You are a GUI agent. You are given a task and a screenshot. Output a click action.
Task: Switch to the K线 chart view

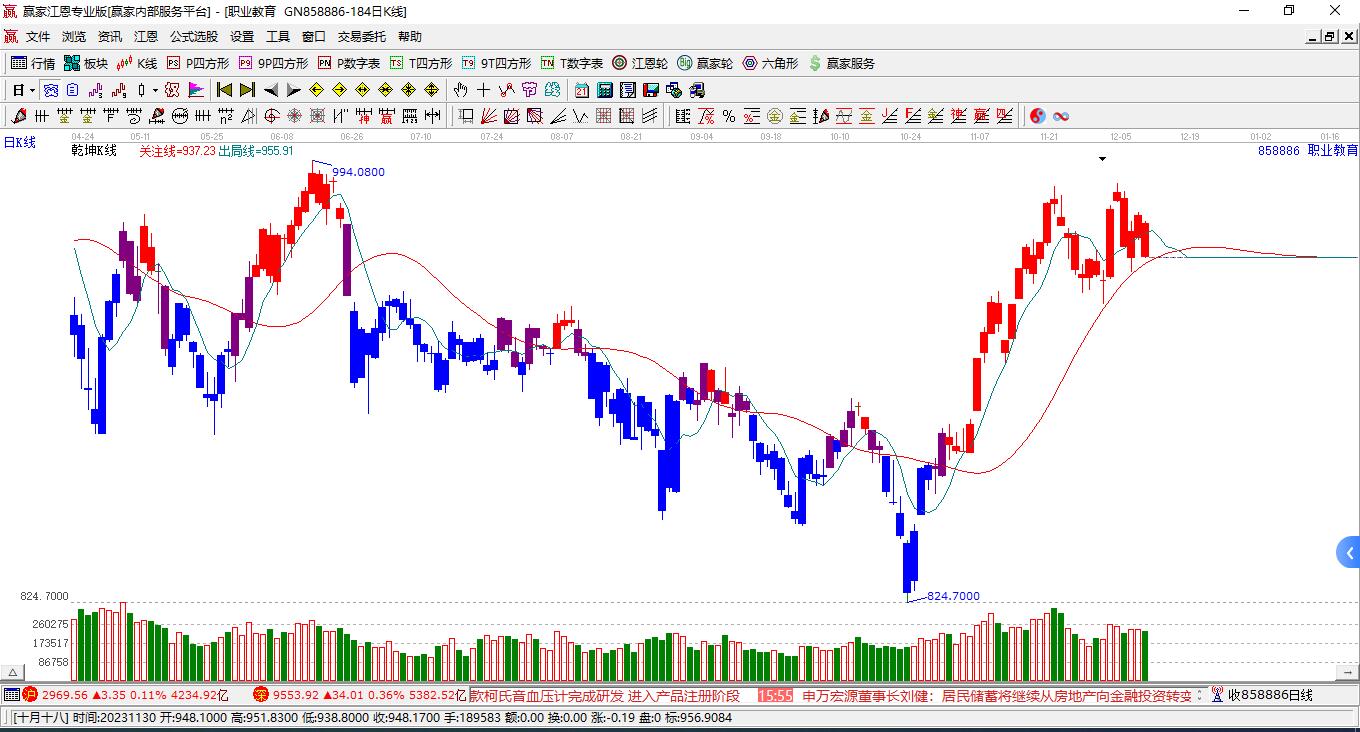pos(137,63)
